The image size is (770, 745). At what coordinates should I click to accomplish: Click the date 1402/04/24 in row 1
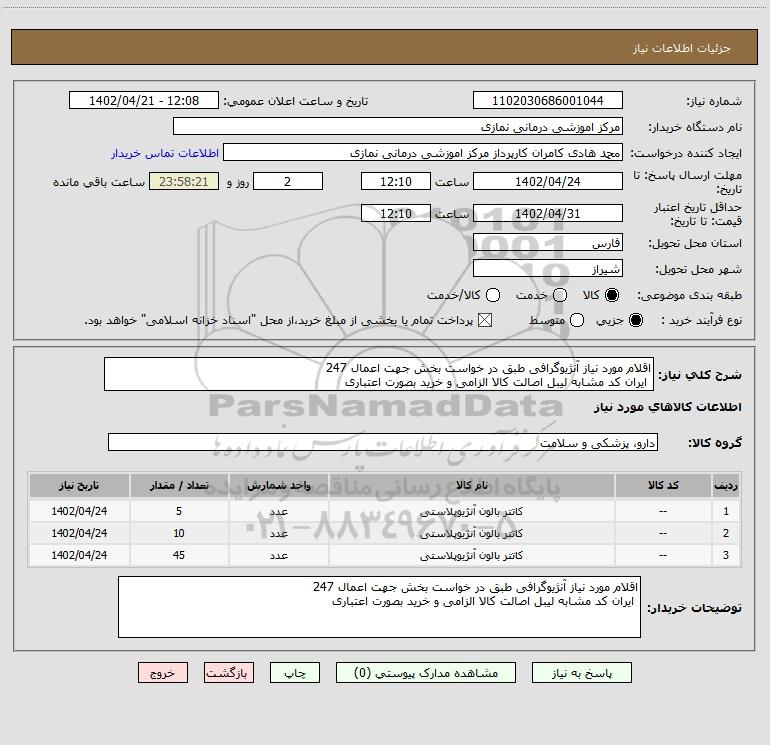79,511
